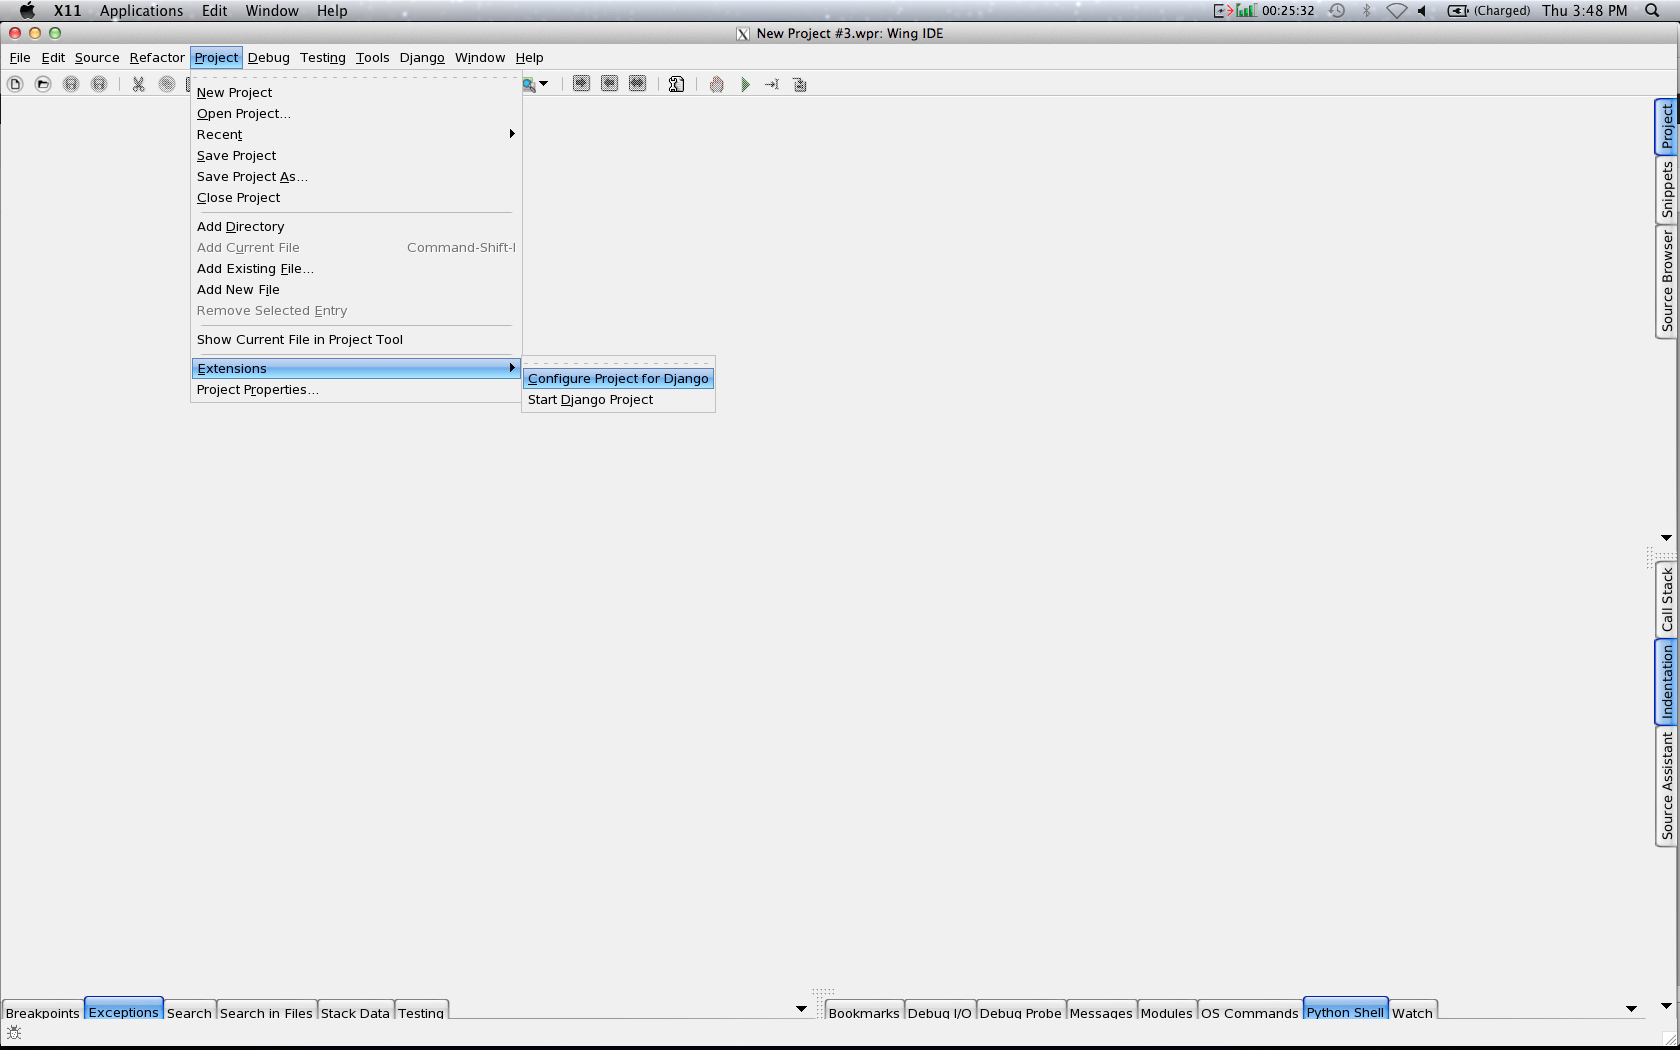Click the Time Machine clock icon

pyautogui.click(x=1337, y=11)
